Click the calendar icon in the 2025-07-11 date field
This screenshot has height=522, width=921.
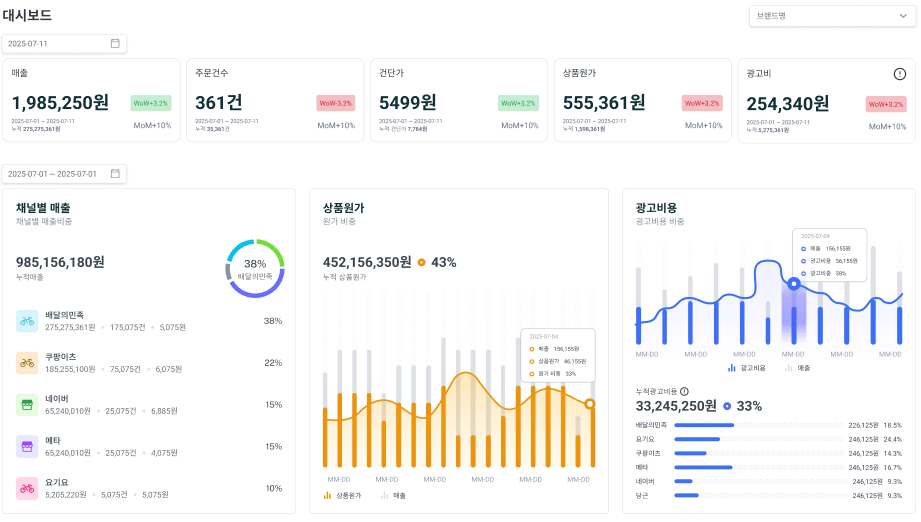click(115, 44)
